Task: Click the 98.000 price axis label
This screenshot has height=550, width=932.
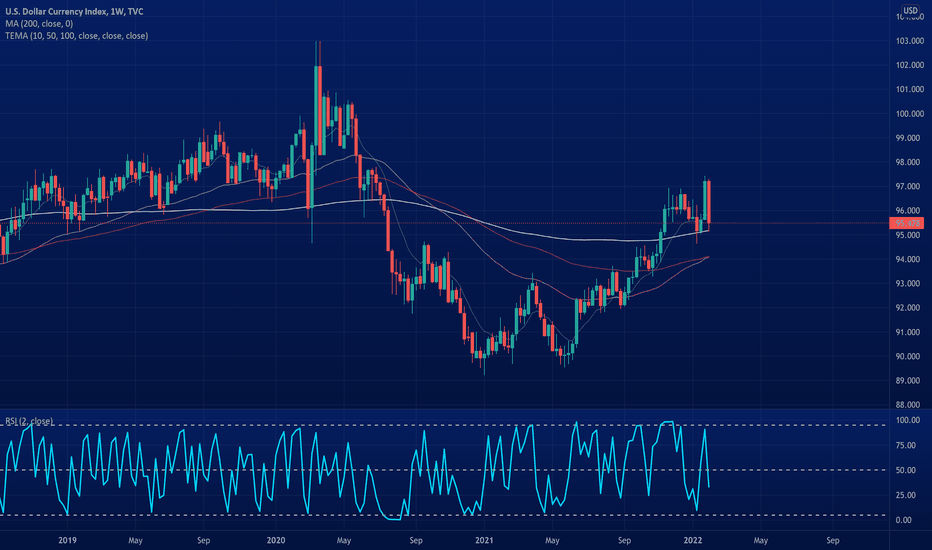Action: pos(909,162)
